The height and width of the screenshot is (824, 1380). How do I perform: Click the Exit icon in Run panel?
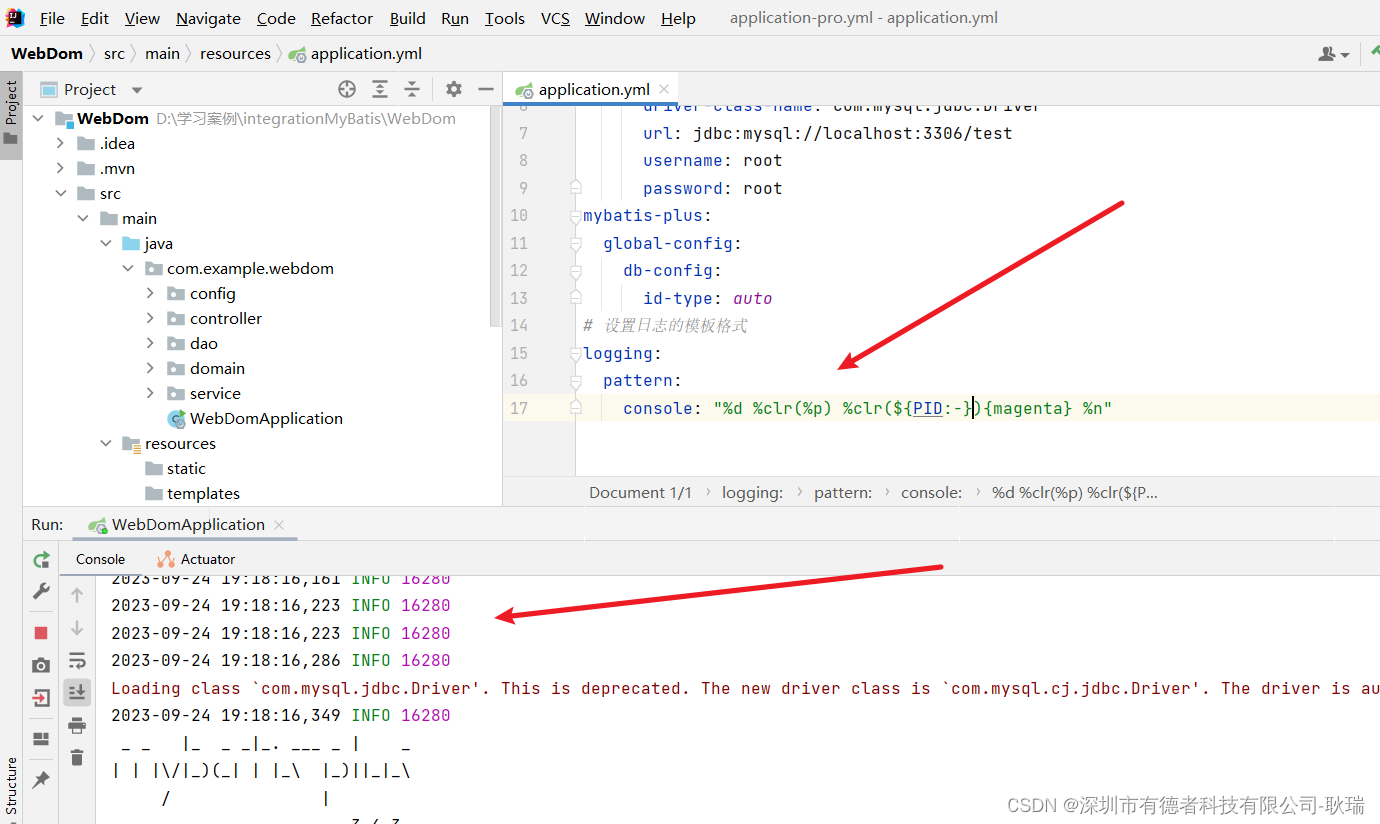(x=41, y=698)
